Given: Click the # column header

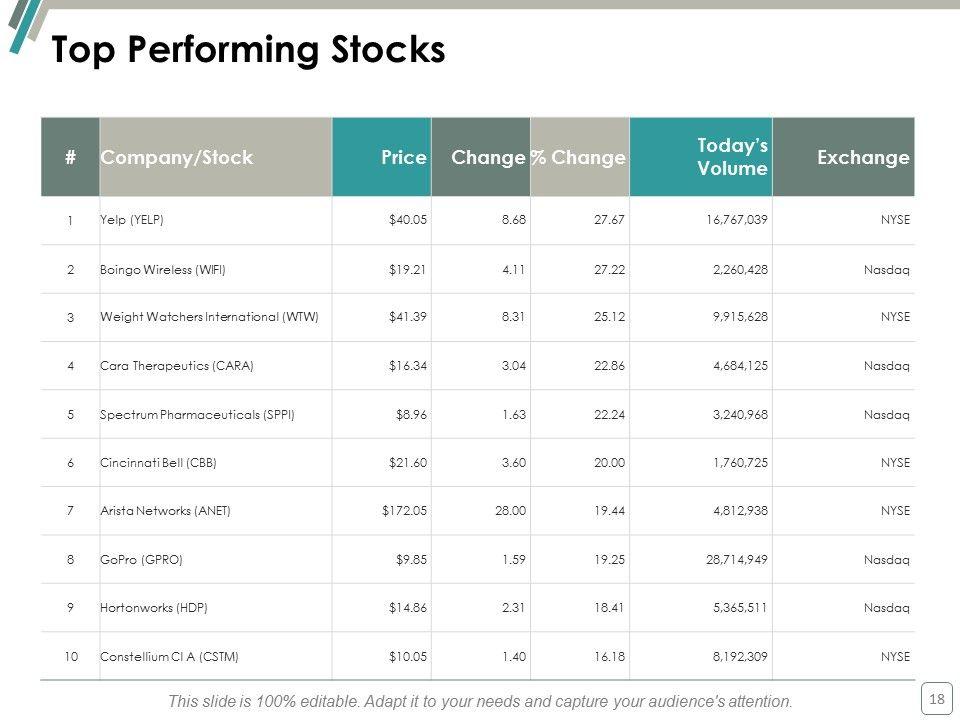Looking at the screenshot, I should [70, 157].
